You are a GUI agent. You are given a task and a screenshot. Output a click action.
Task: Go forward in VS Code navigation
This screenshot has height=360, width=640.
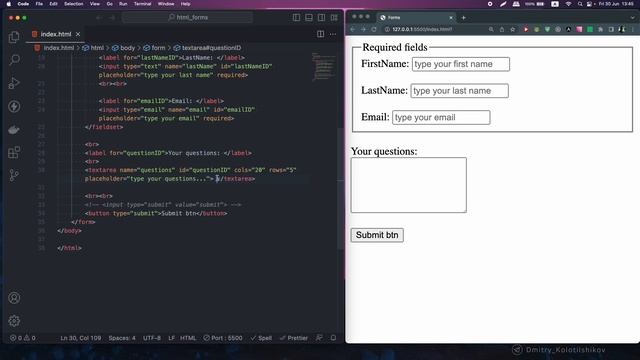[x=112, y=18]
